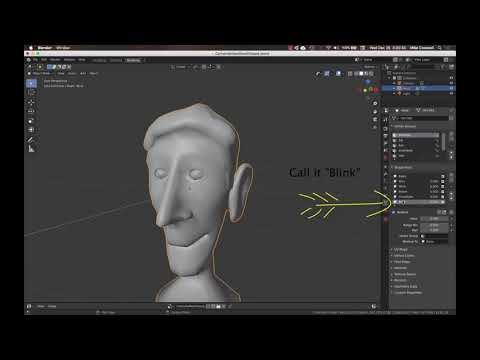This screenshot has height=360, width=480.
Task: Hide the selected mesh object in outliner
Action: click(x=451, y=88)
